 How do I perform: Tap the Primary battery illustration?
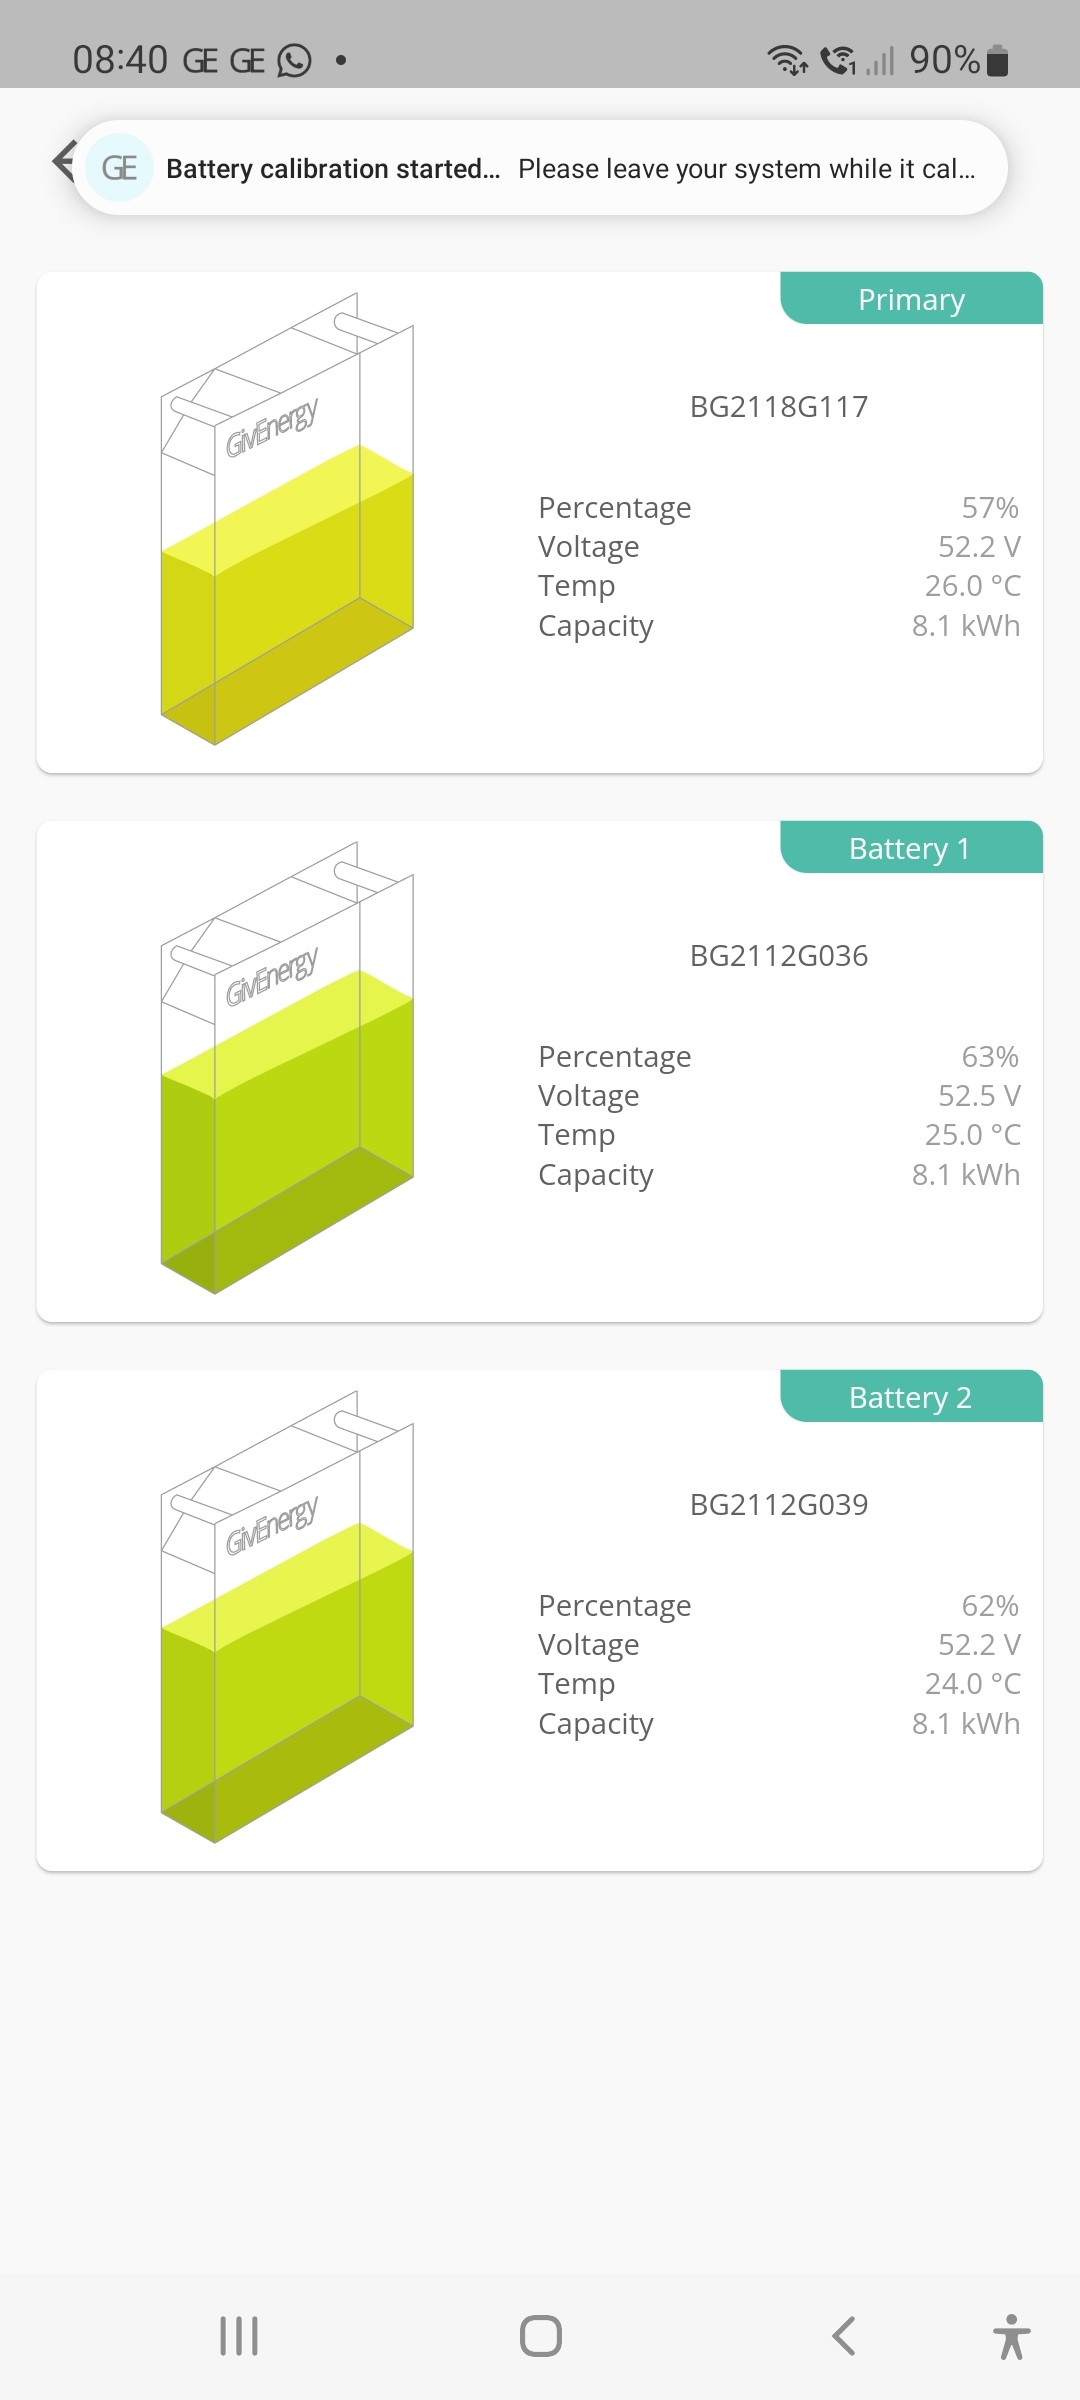click(287, 518)
